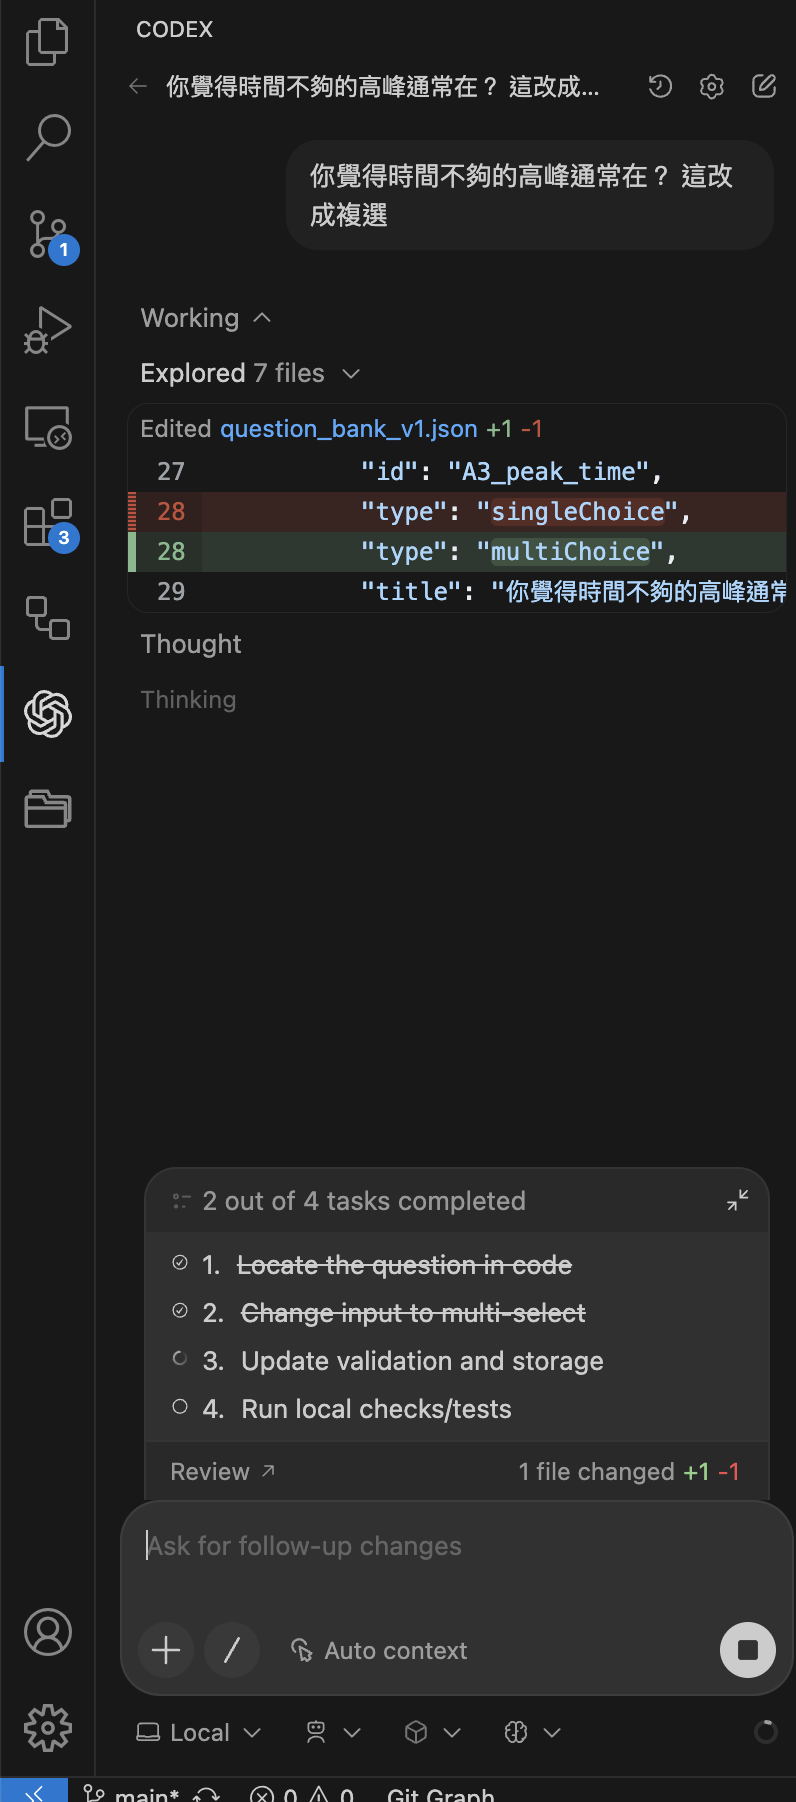This screenshot has height=1802, width=796.
Task: Open Source Control in the activity bar
Action: click(47, 235)
